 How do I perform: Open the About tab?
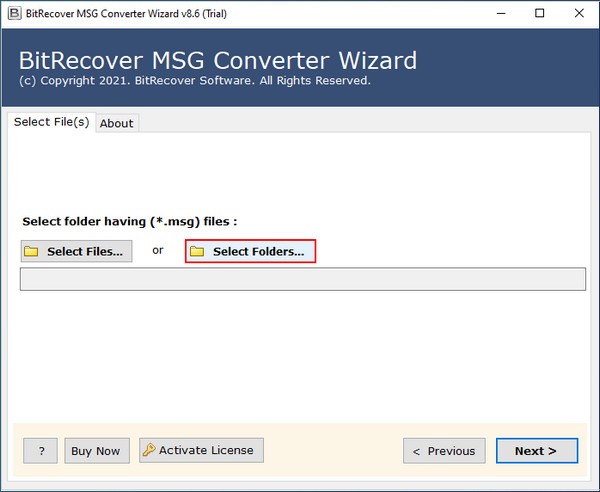[117, 123]
